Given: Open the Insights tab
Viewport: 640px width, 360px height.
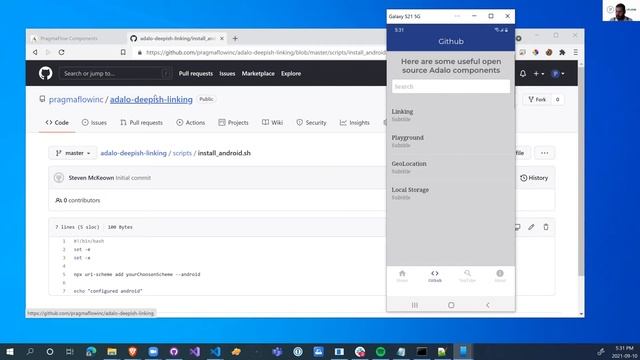Looking at the screenshot, I should pyautogui.click(x=355, y=122).
